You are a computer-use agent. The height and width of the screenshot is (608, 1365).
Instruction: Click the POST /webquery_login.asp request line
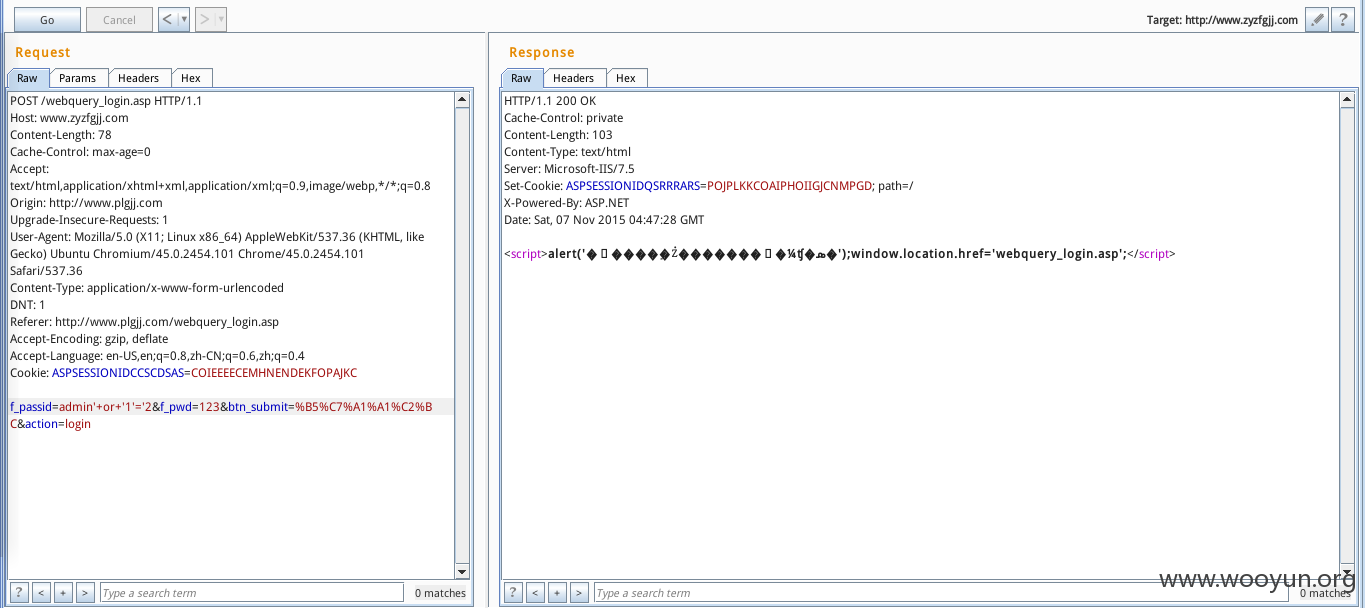[x=106, y=101]
